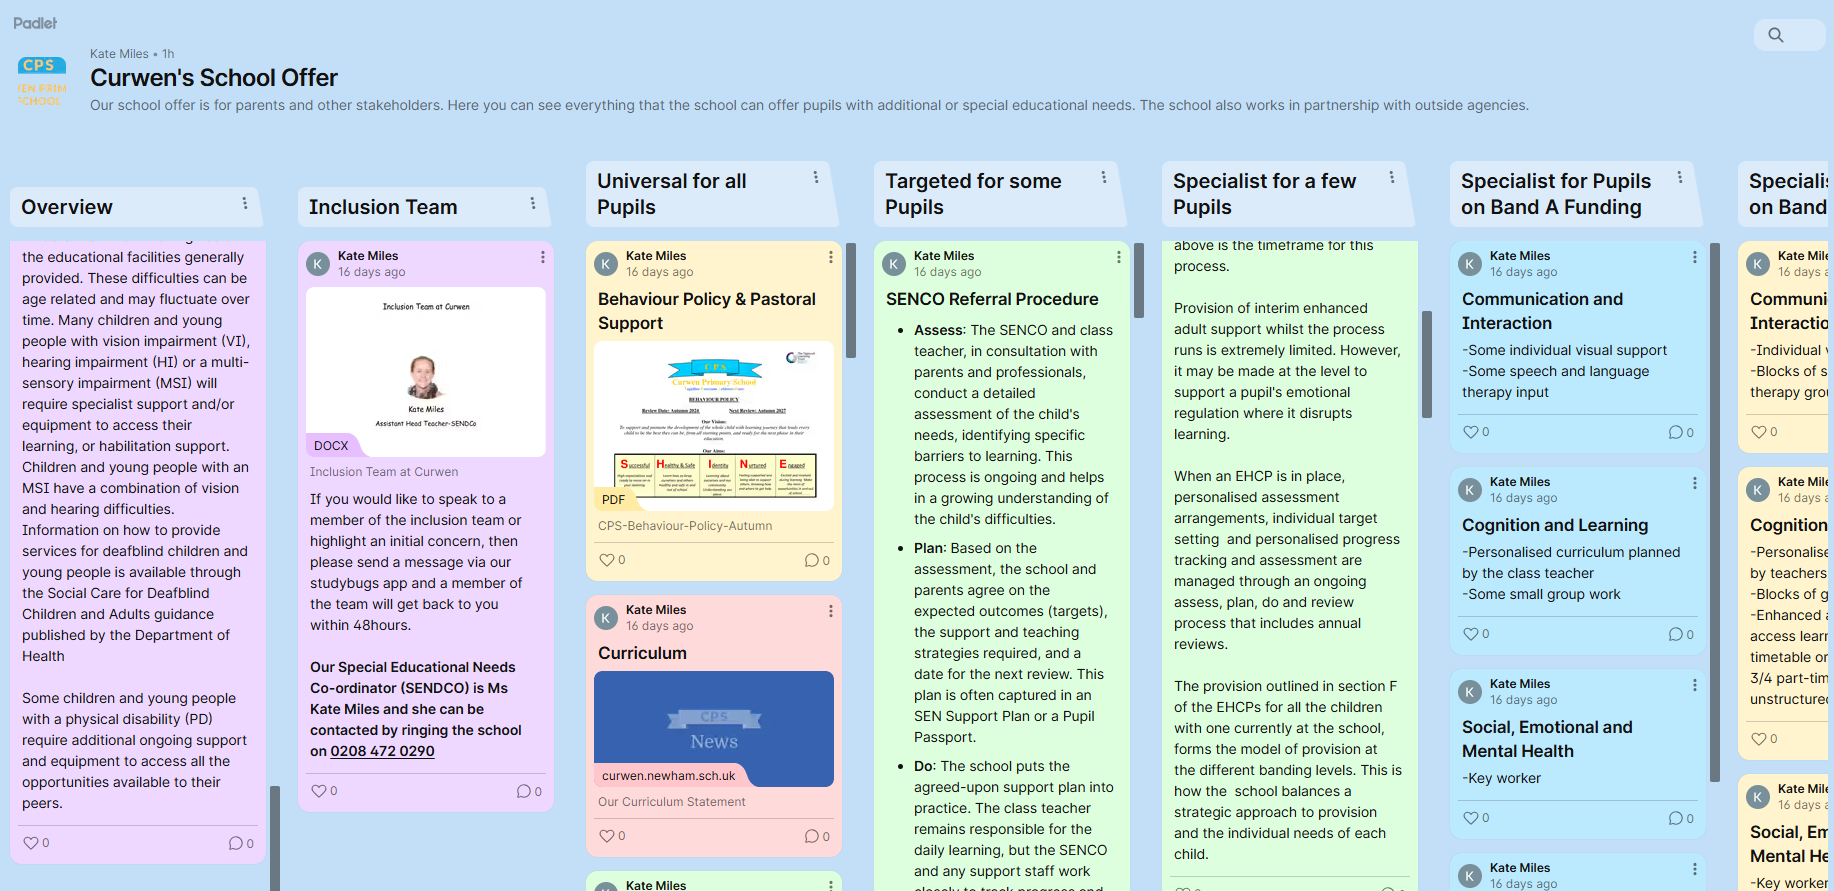
Task: Open the search icon at top right
Action: (x=1776, y=35)
